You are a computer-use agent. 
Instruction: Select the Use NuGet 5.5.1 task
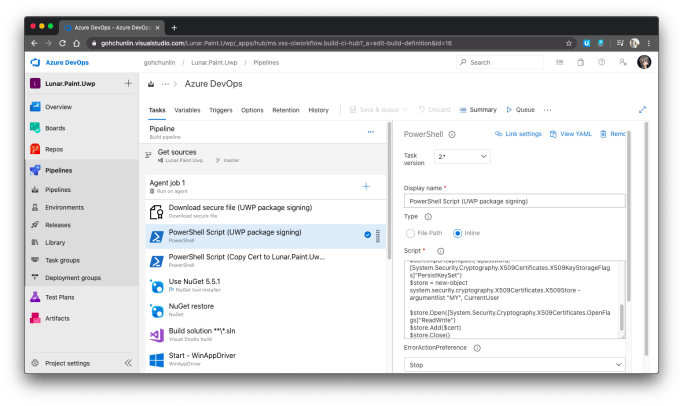266,285
